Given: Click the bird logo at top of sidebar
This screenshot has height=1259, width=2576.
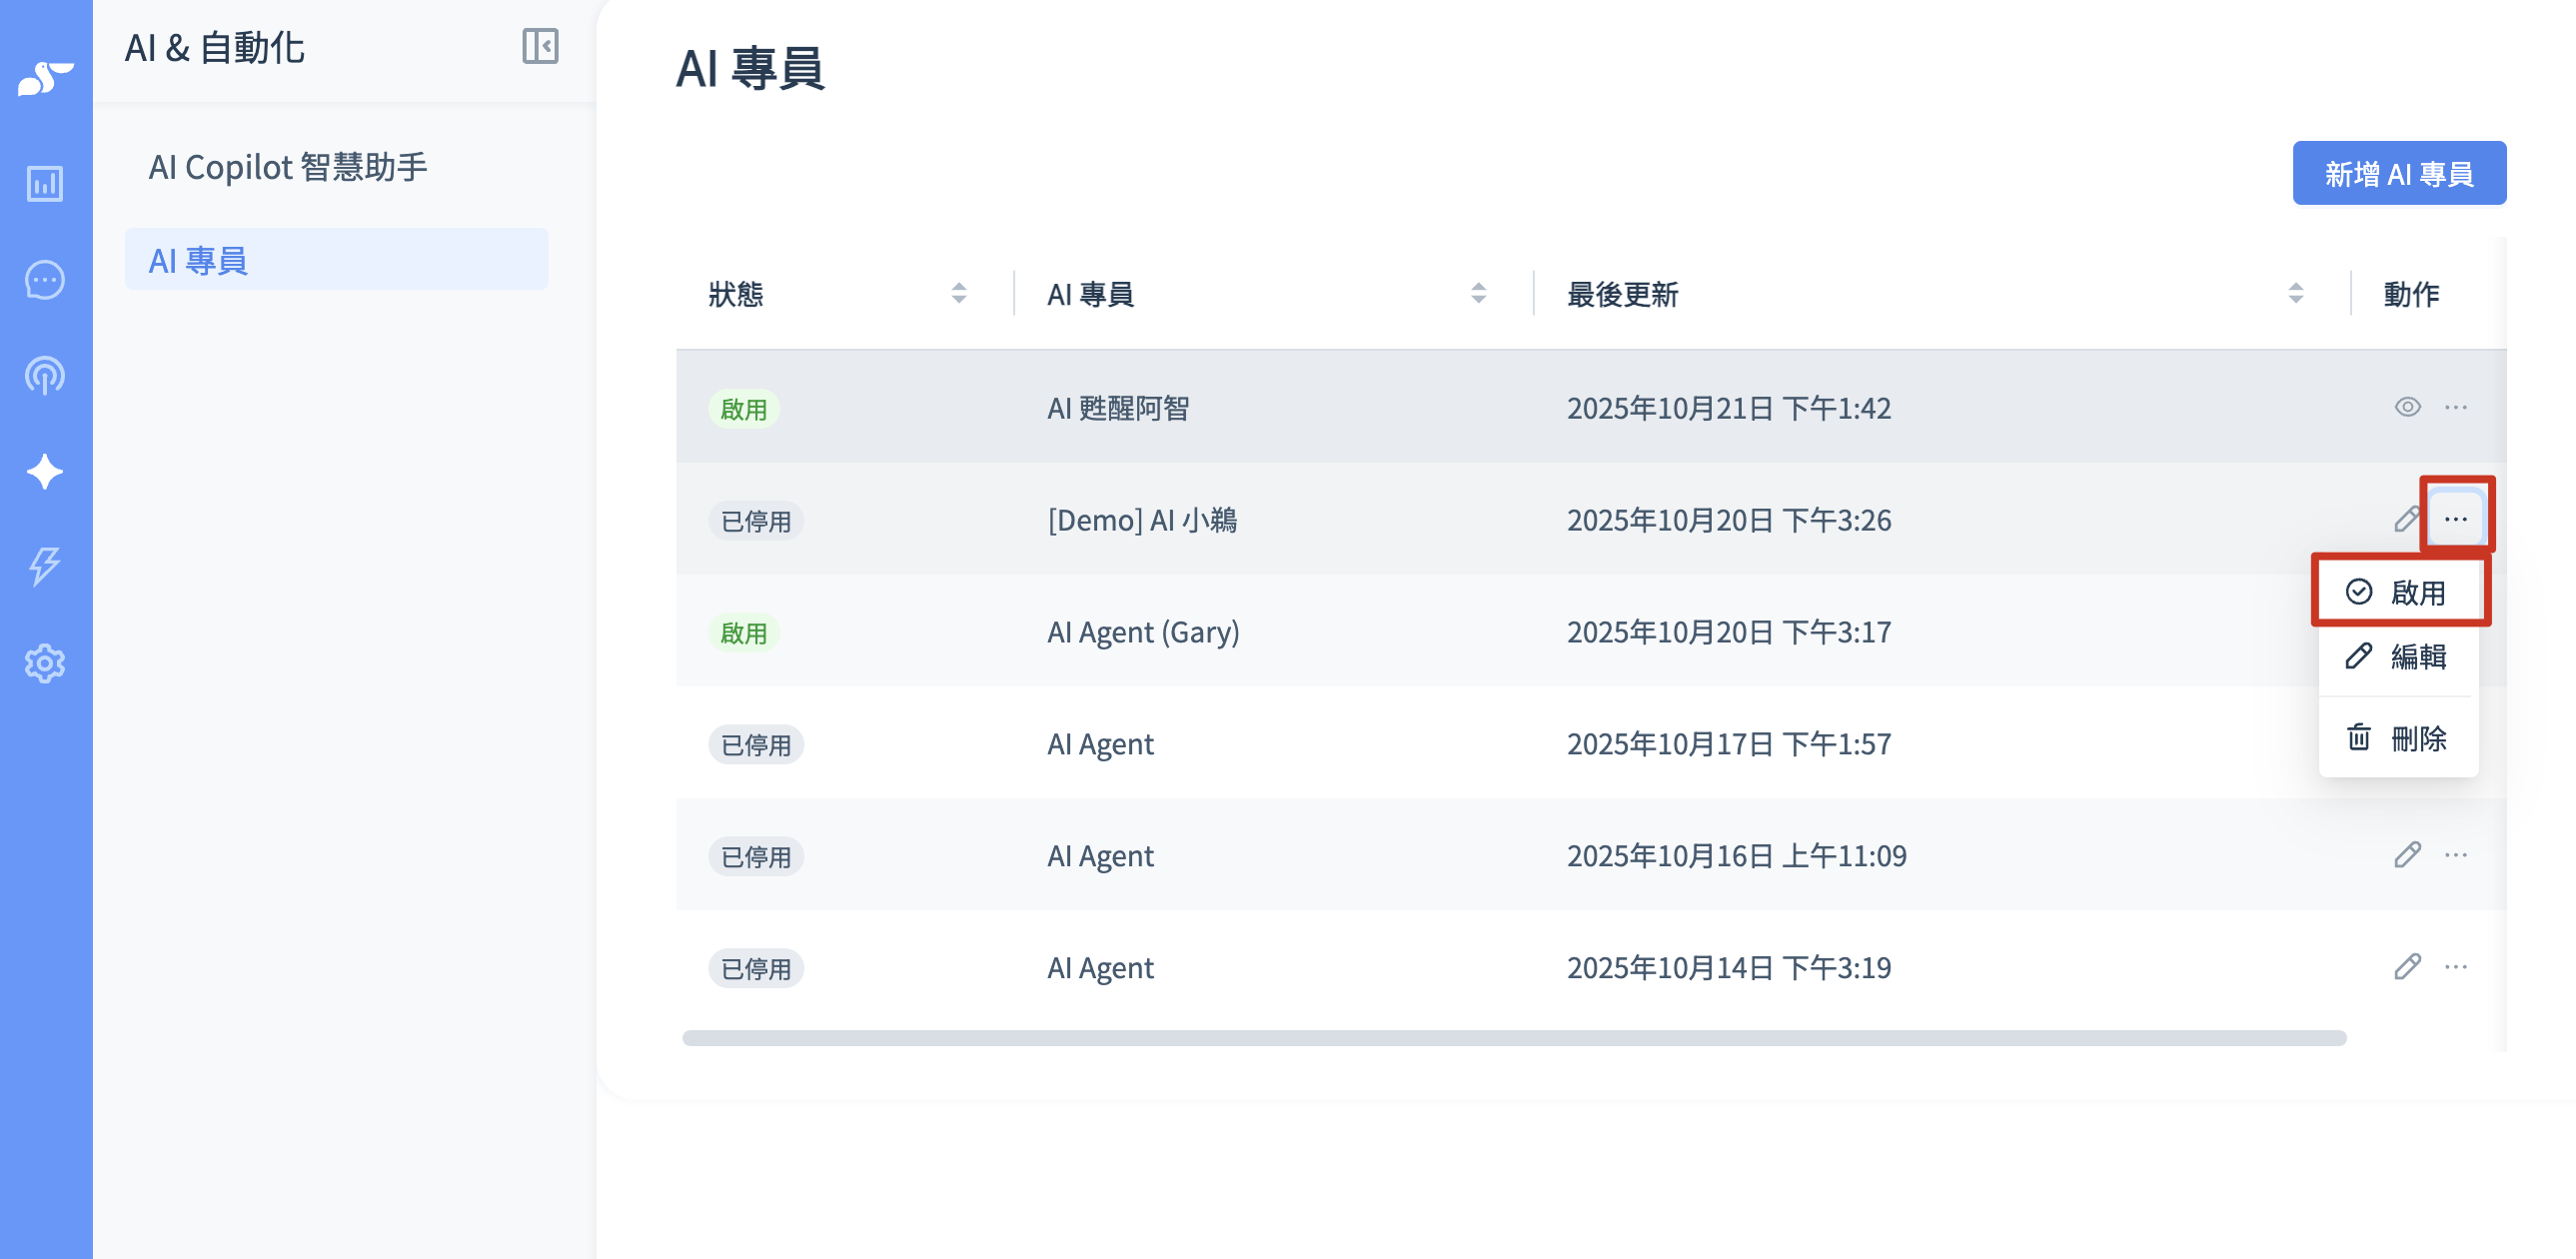Looking at the screenshot, I should pos(45,77).
